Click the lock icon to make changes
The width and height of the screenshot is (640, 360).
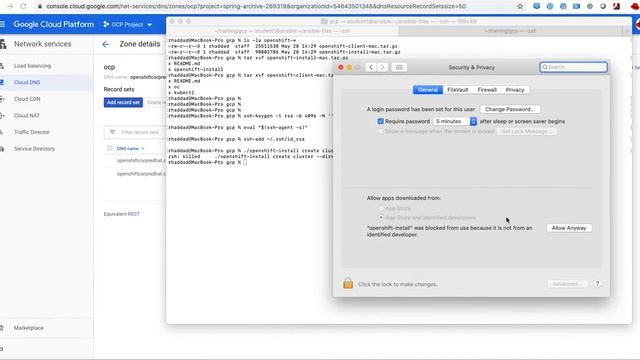348,283
